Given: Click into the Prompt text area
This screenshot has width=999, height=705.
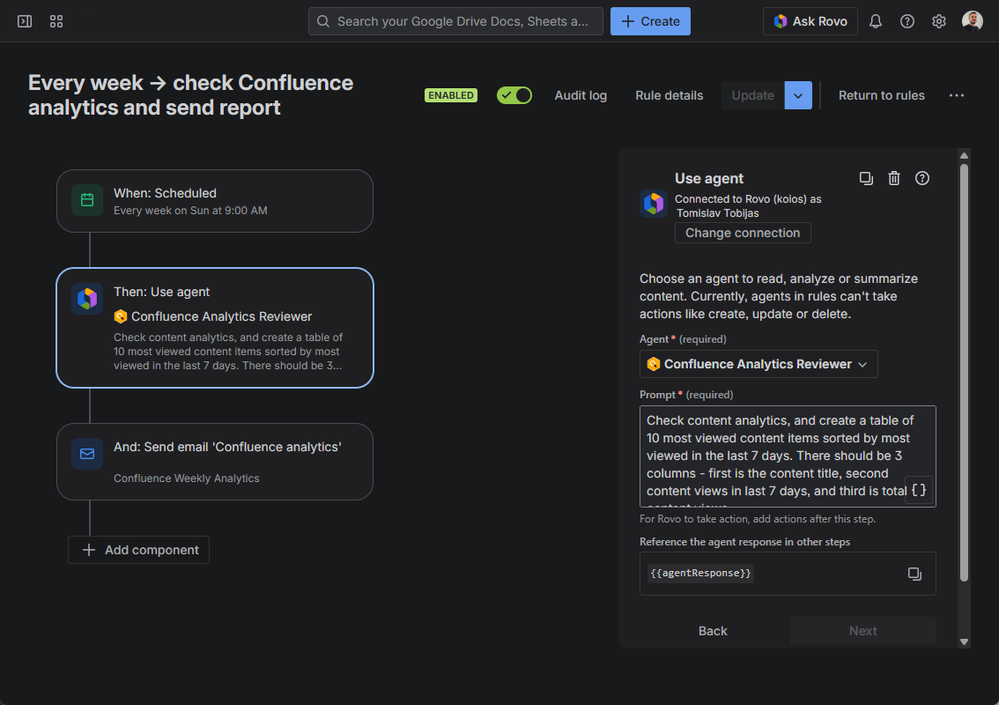Looking at the screenshot, I should (787, 456).
